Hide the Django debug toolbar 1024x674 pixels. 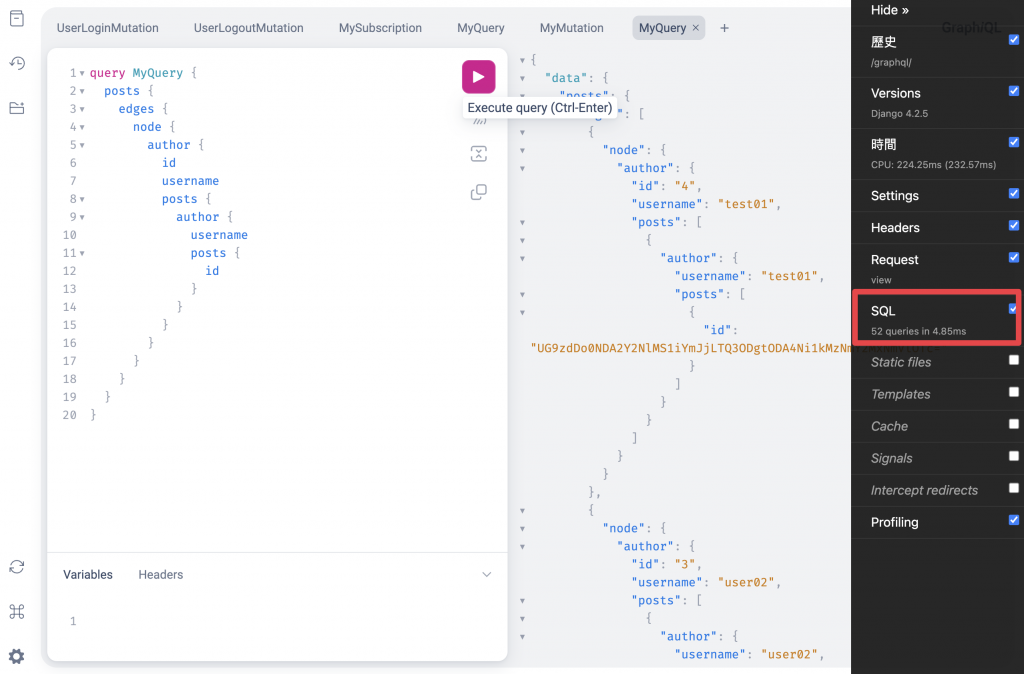pyautogui.click(x=890, y=10)
